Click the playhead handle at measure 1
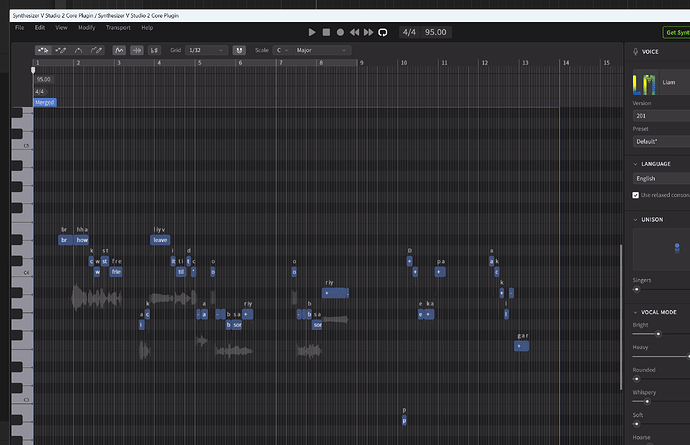690x445 pixels. [x=33, y=70]
